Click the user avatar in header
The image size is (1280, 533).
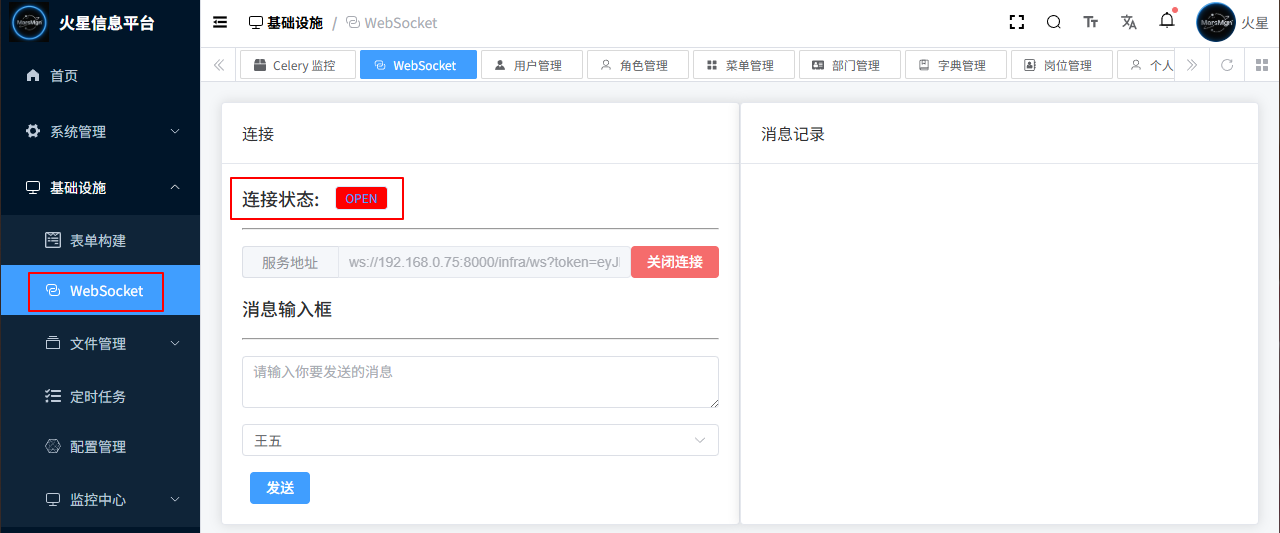coord(1215,22)
